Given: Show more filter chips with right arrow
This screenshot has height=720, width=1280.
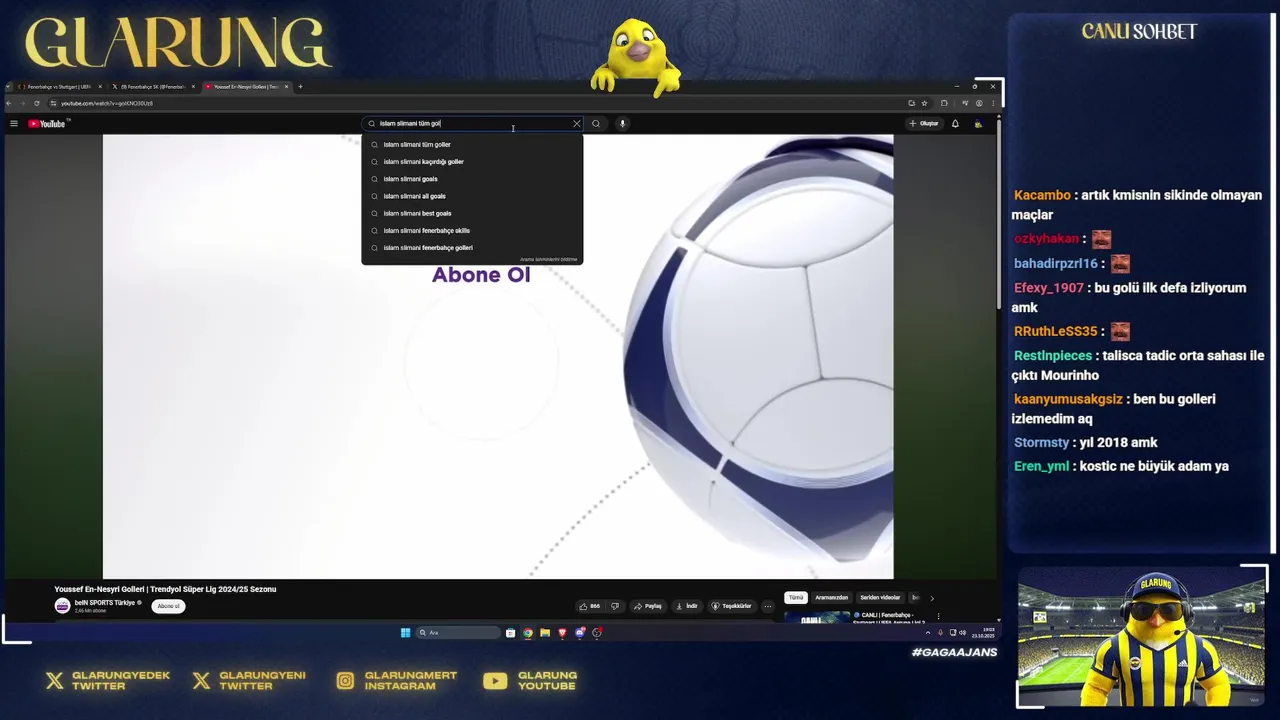Looking at the screenshot, I should (x=932, y=598).
